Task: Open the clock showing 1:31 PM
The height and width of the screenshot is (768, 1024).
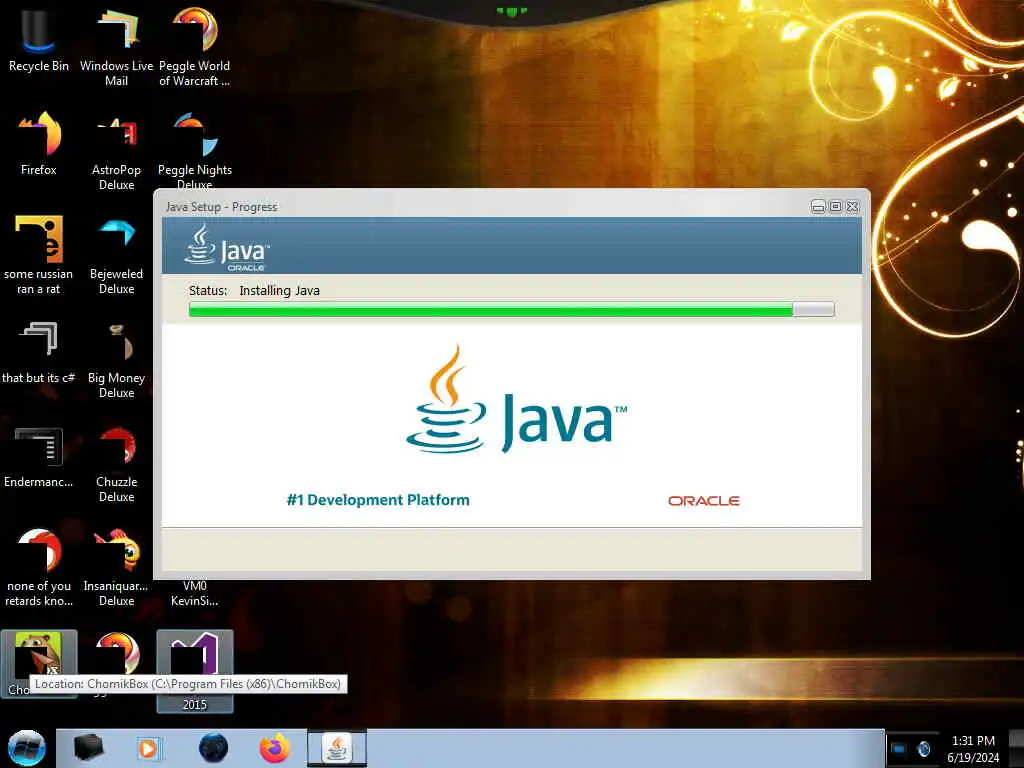Action: (x=973, y=749)
